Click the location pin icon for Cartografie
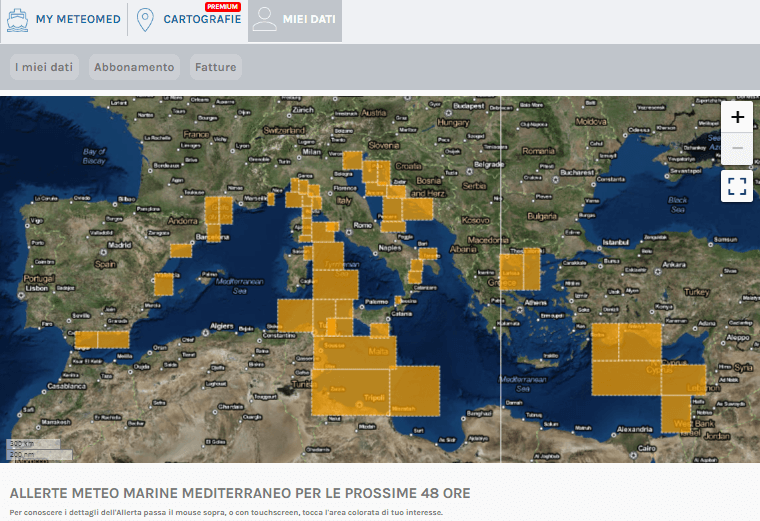The width and height of the screenshot is (760, 521). (145, 20)
